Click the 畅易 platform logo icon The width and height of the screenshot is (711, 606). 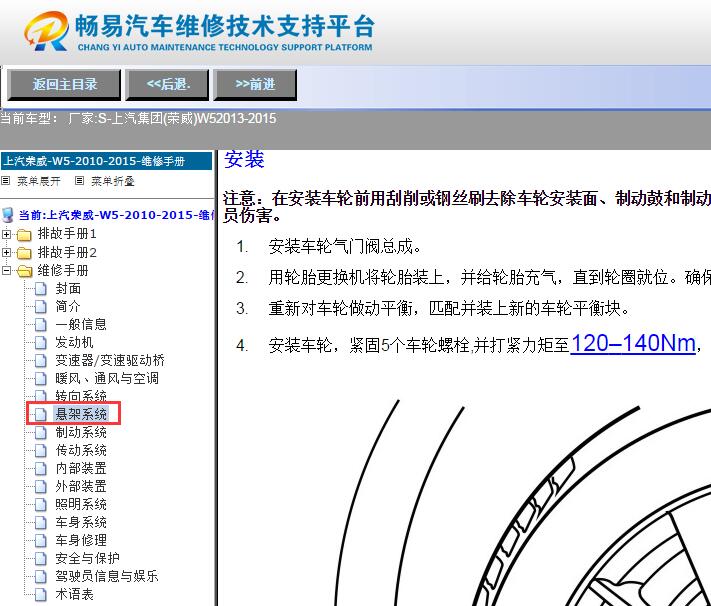pyautogui.click(x=46, y=30)
